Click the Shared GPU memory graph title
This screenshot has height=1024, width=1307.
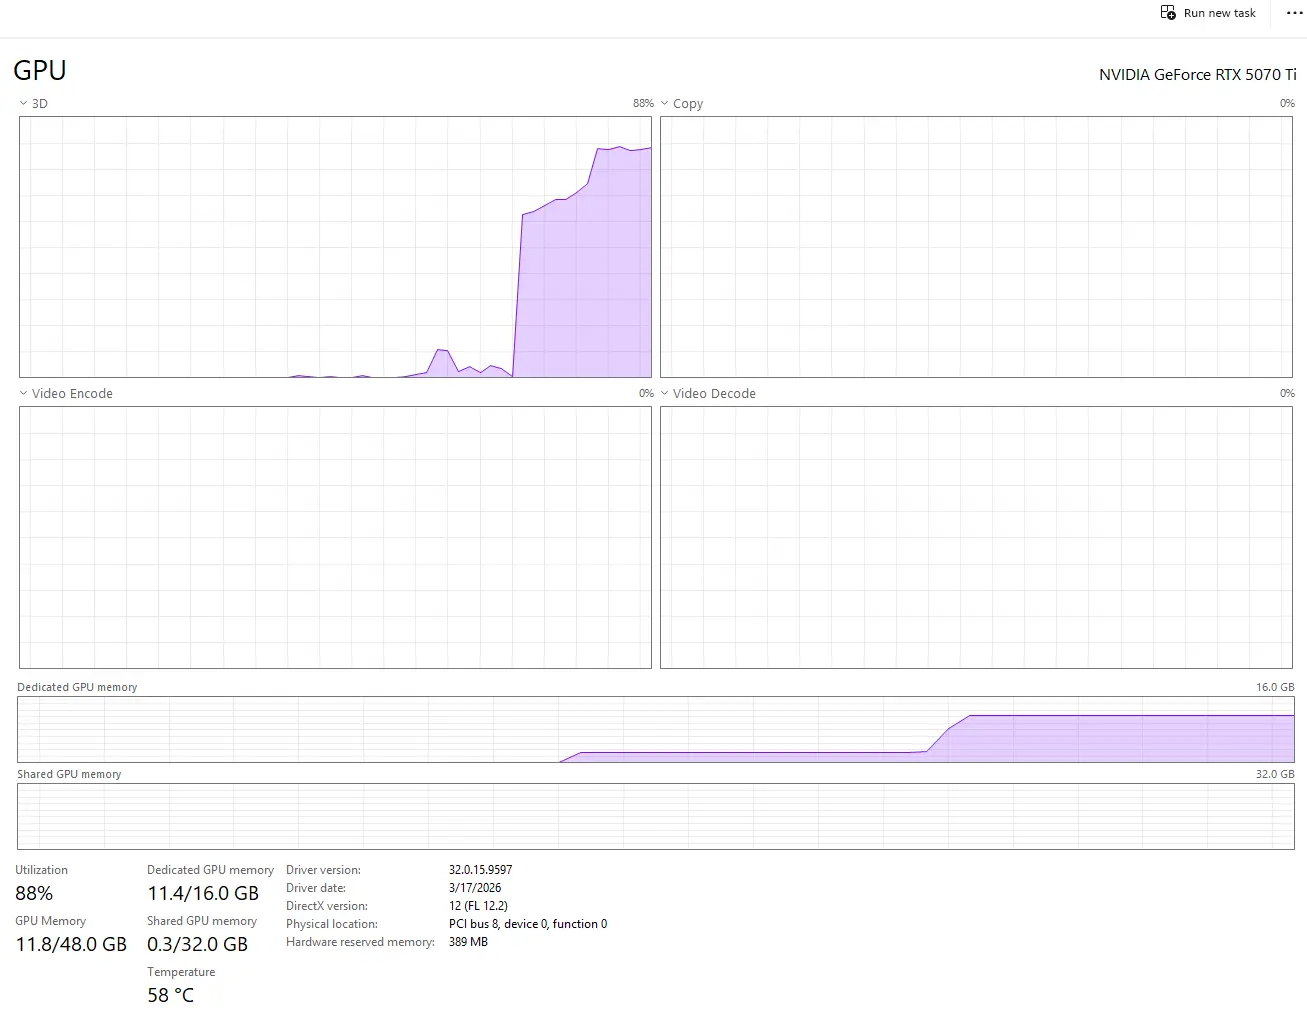pos(69,774)
